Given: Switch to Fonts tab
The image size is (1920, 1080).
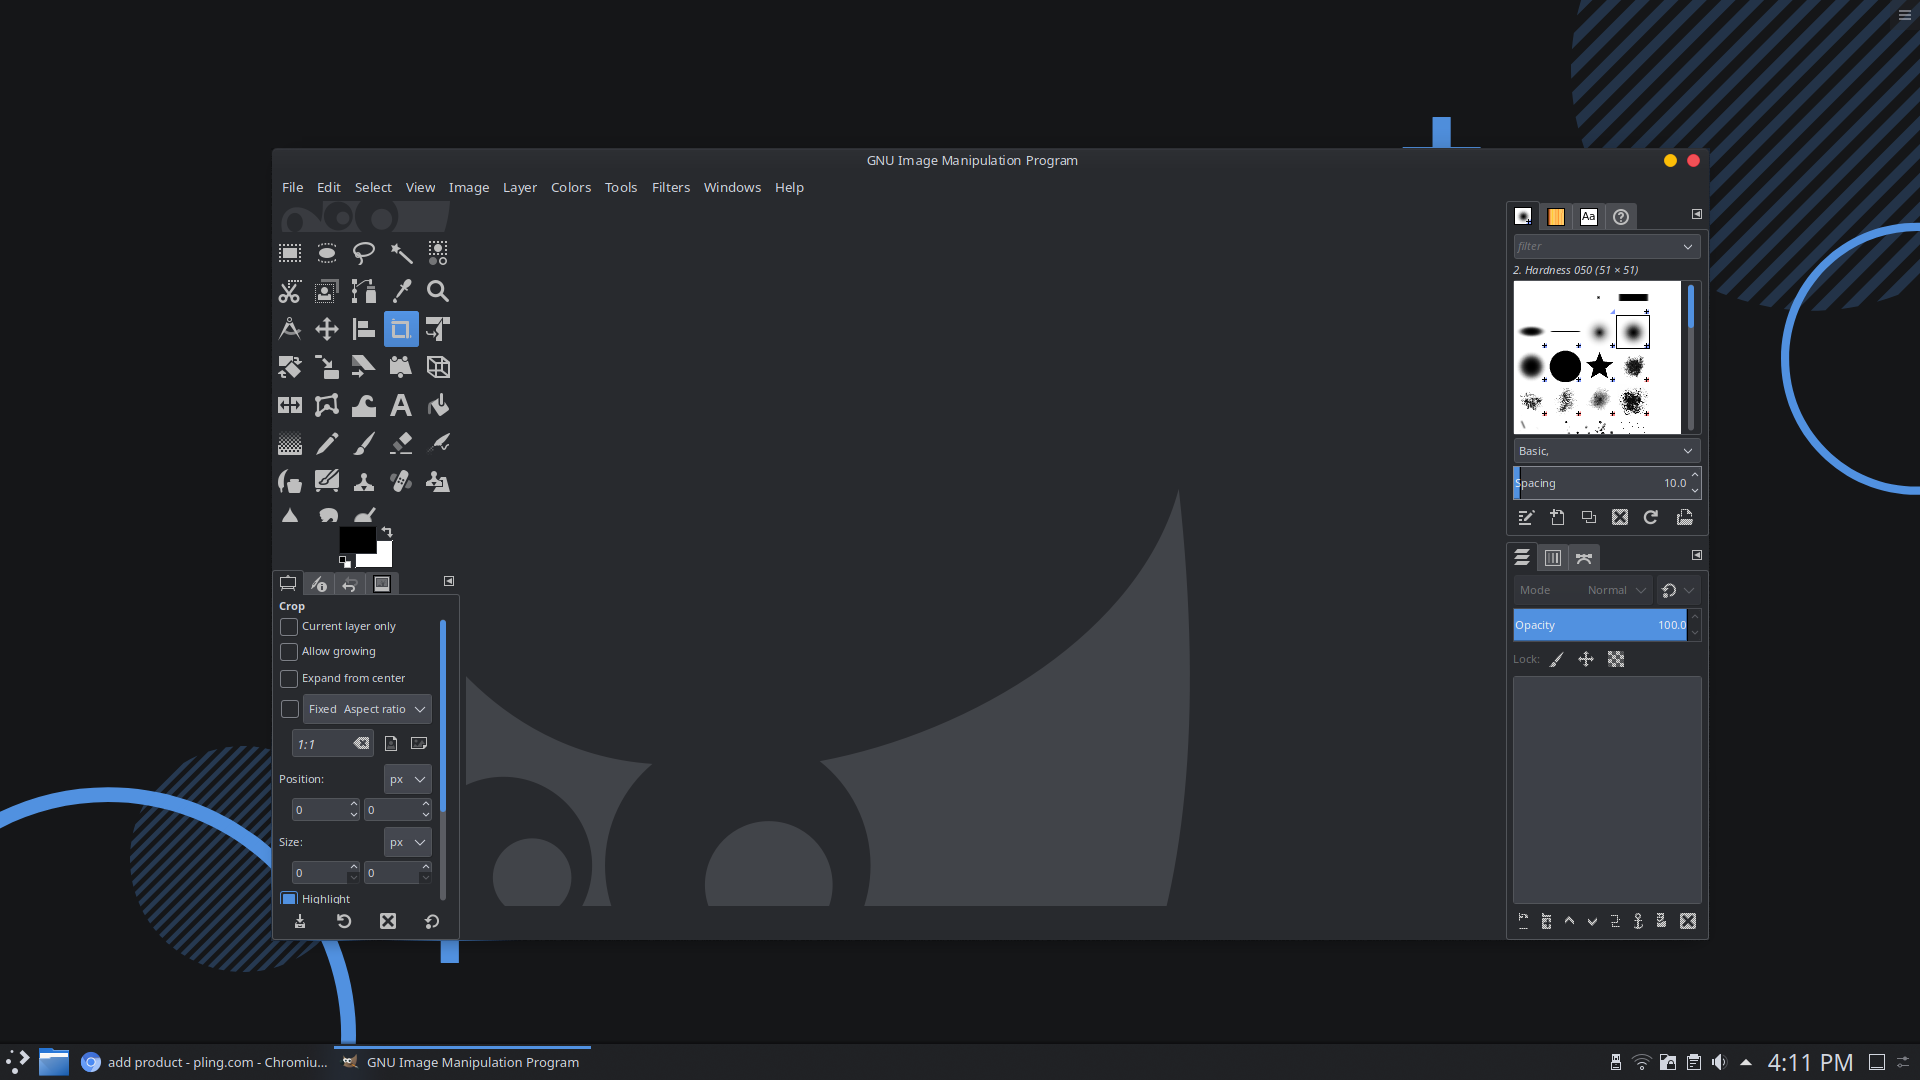Looking at the screenshot, I should (1589, 217).
